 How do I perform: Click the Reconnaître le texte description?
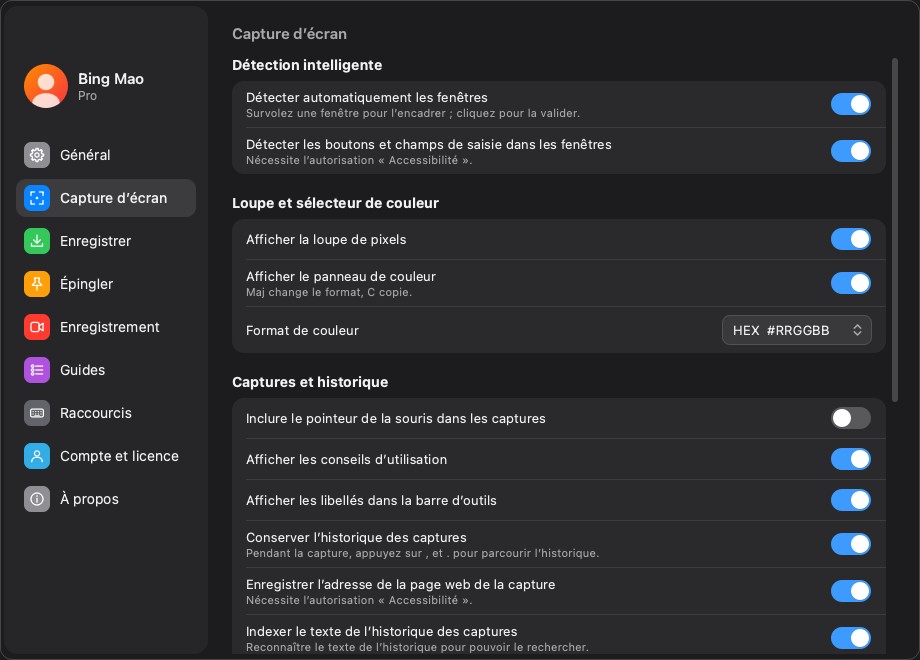417,647
